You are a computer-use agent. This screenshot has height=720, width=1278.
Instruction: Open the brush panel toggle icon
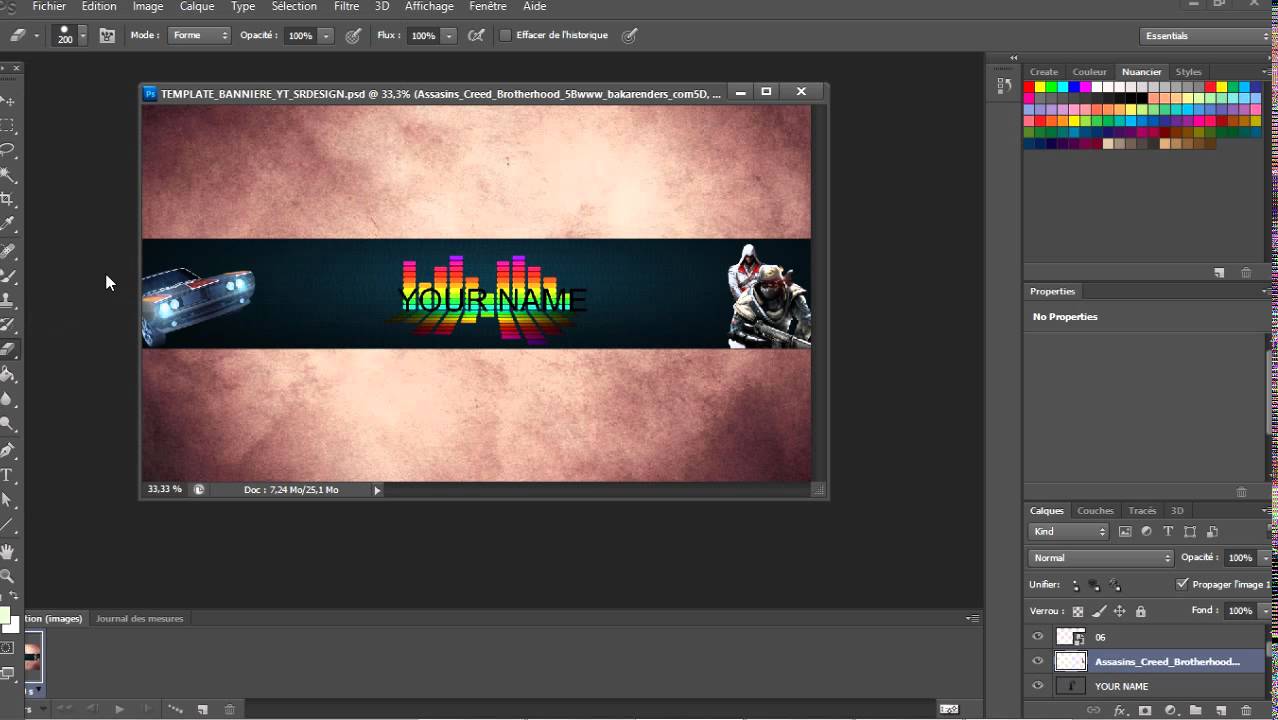pos(107,35)
